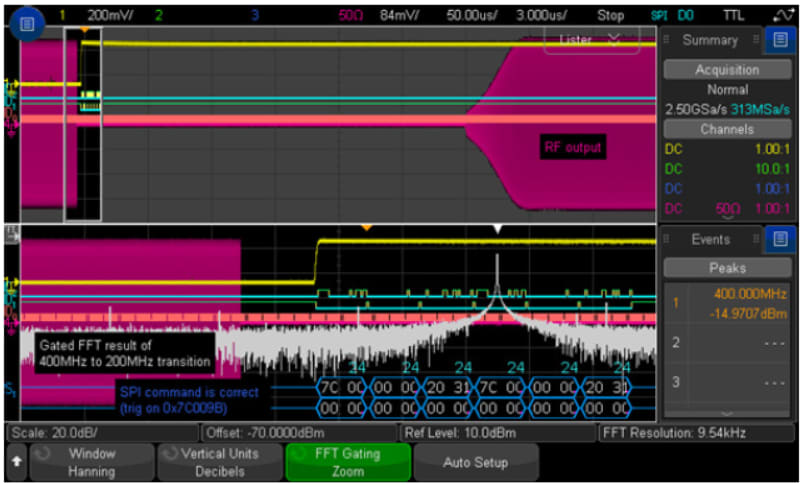Click the yellow DC 1.00:1 channel row
804x487 pixels.
coord(727,149)
